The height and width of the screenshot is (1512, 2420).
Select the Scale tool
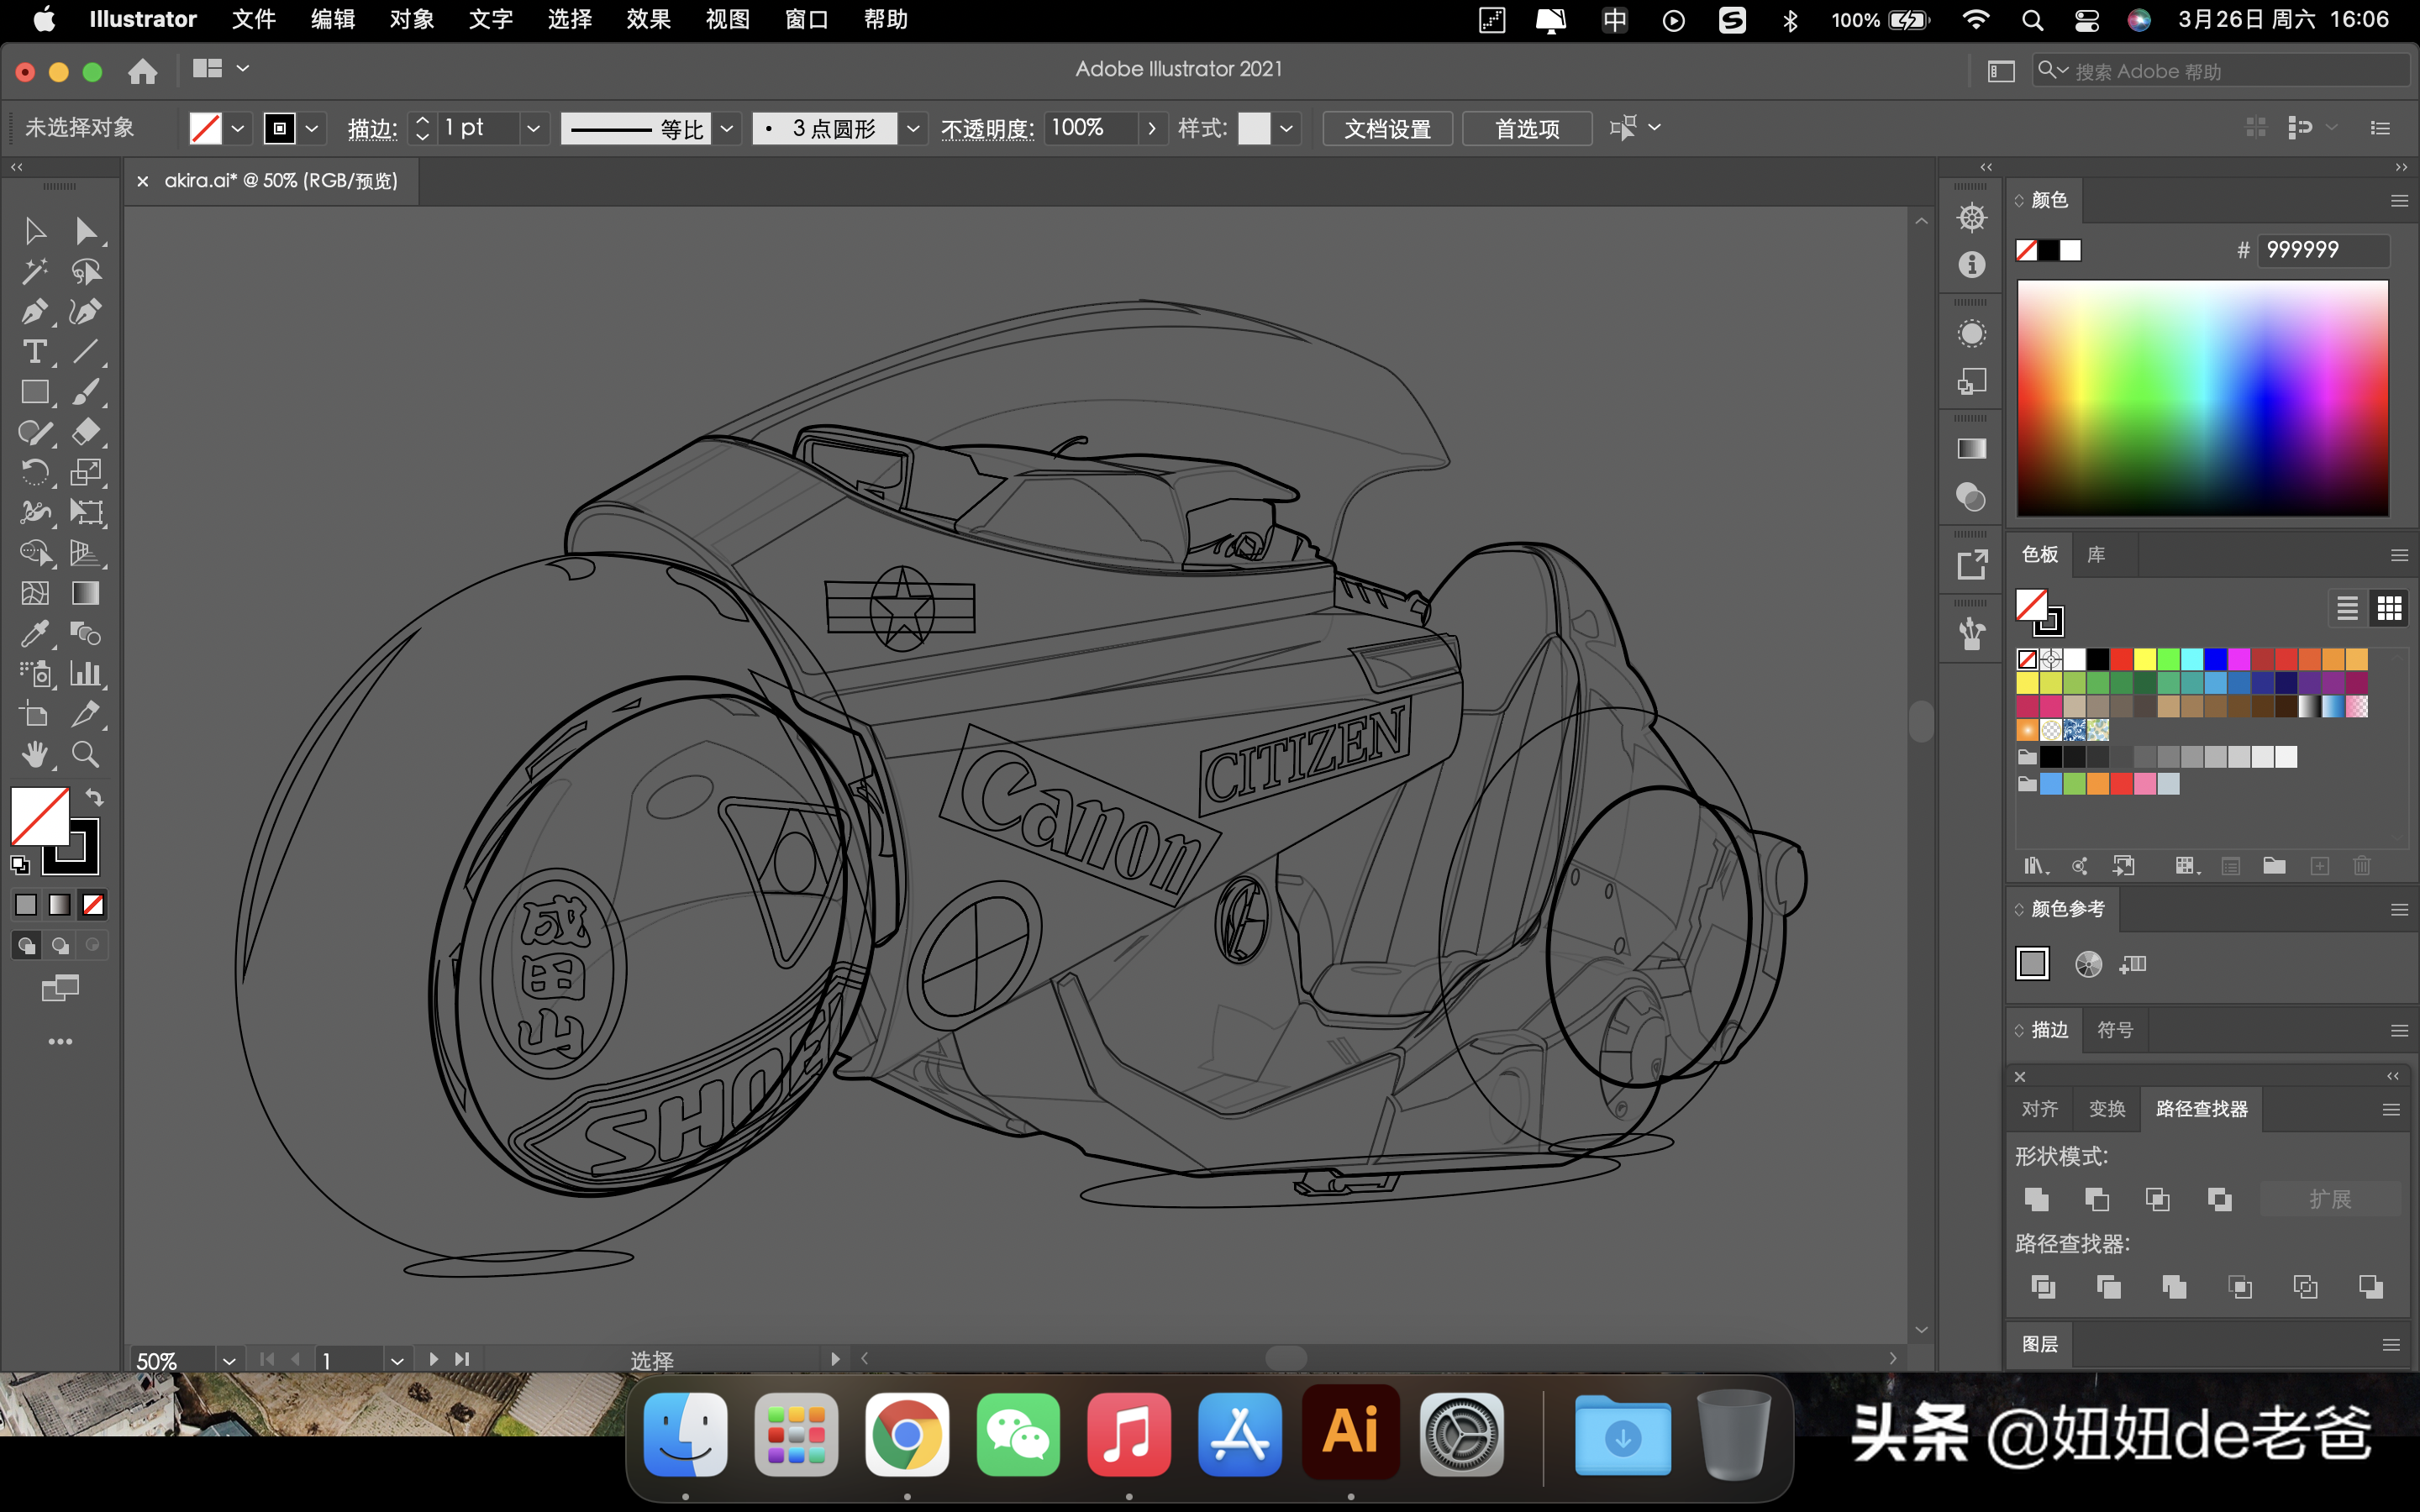click(x=86, y=472)
